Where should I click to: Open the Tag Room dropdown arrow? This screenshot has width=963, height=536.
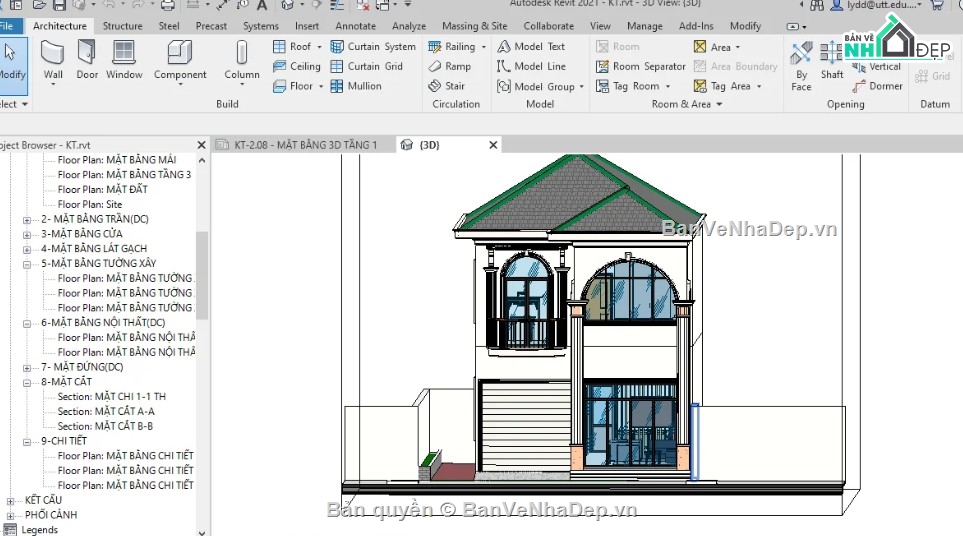[x=668, y=87]
